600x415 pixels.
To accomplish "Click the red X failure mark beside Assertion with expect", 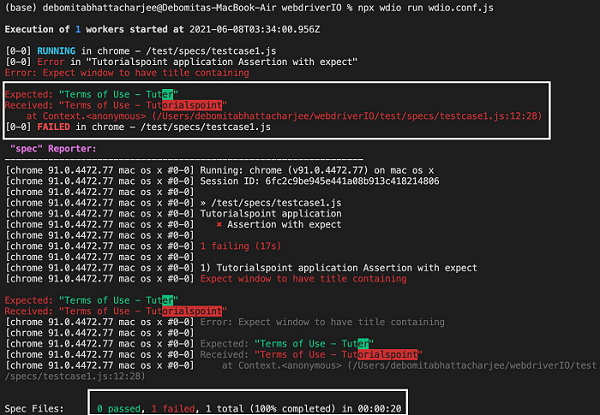I will (219, 225).
